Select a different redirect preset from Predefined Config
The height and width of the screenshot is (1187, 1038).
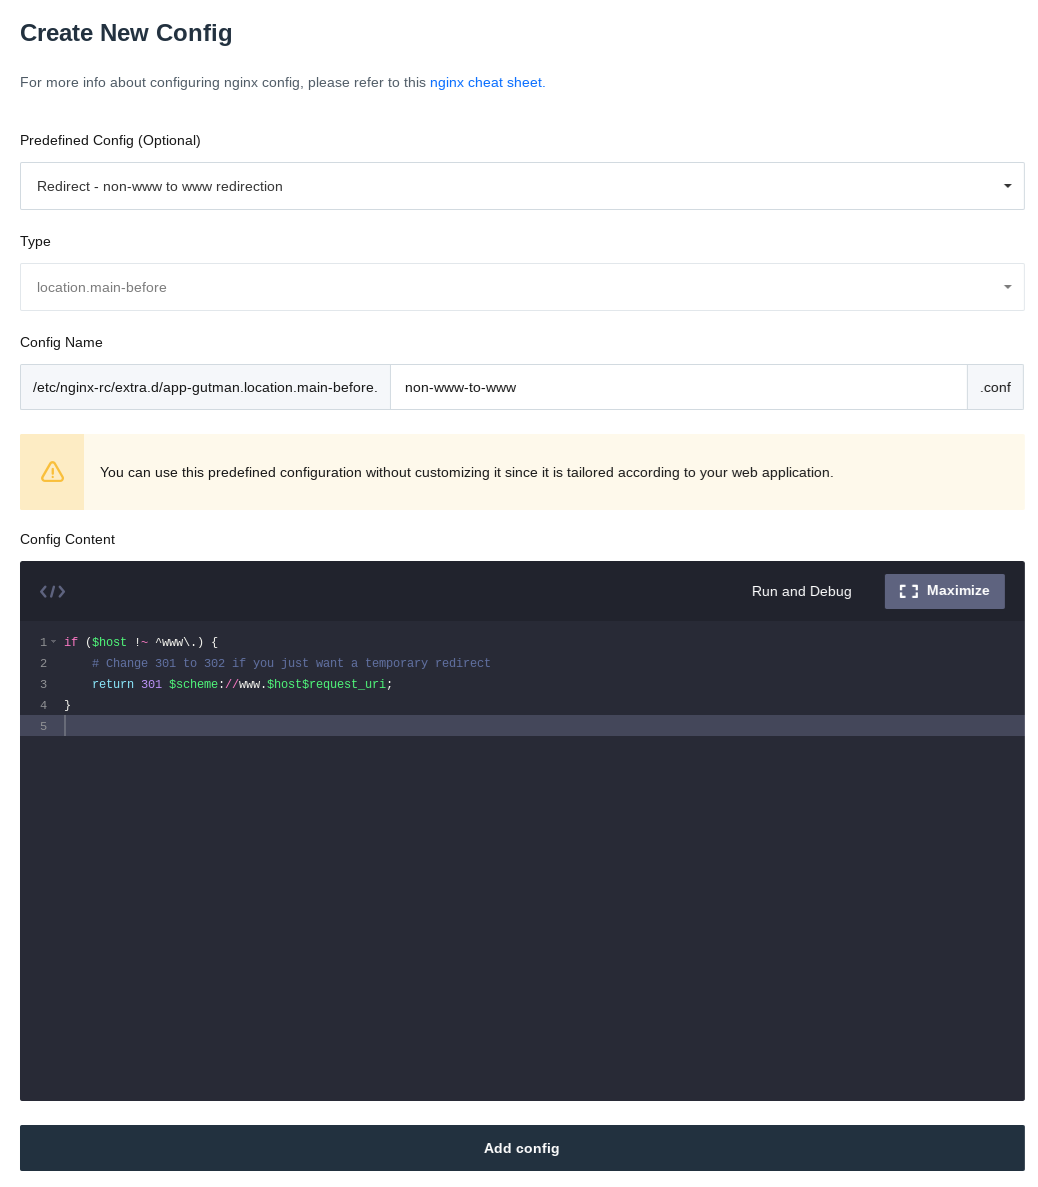point(522,186)
